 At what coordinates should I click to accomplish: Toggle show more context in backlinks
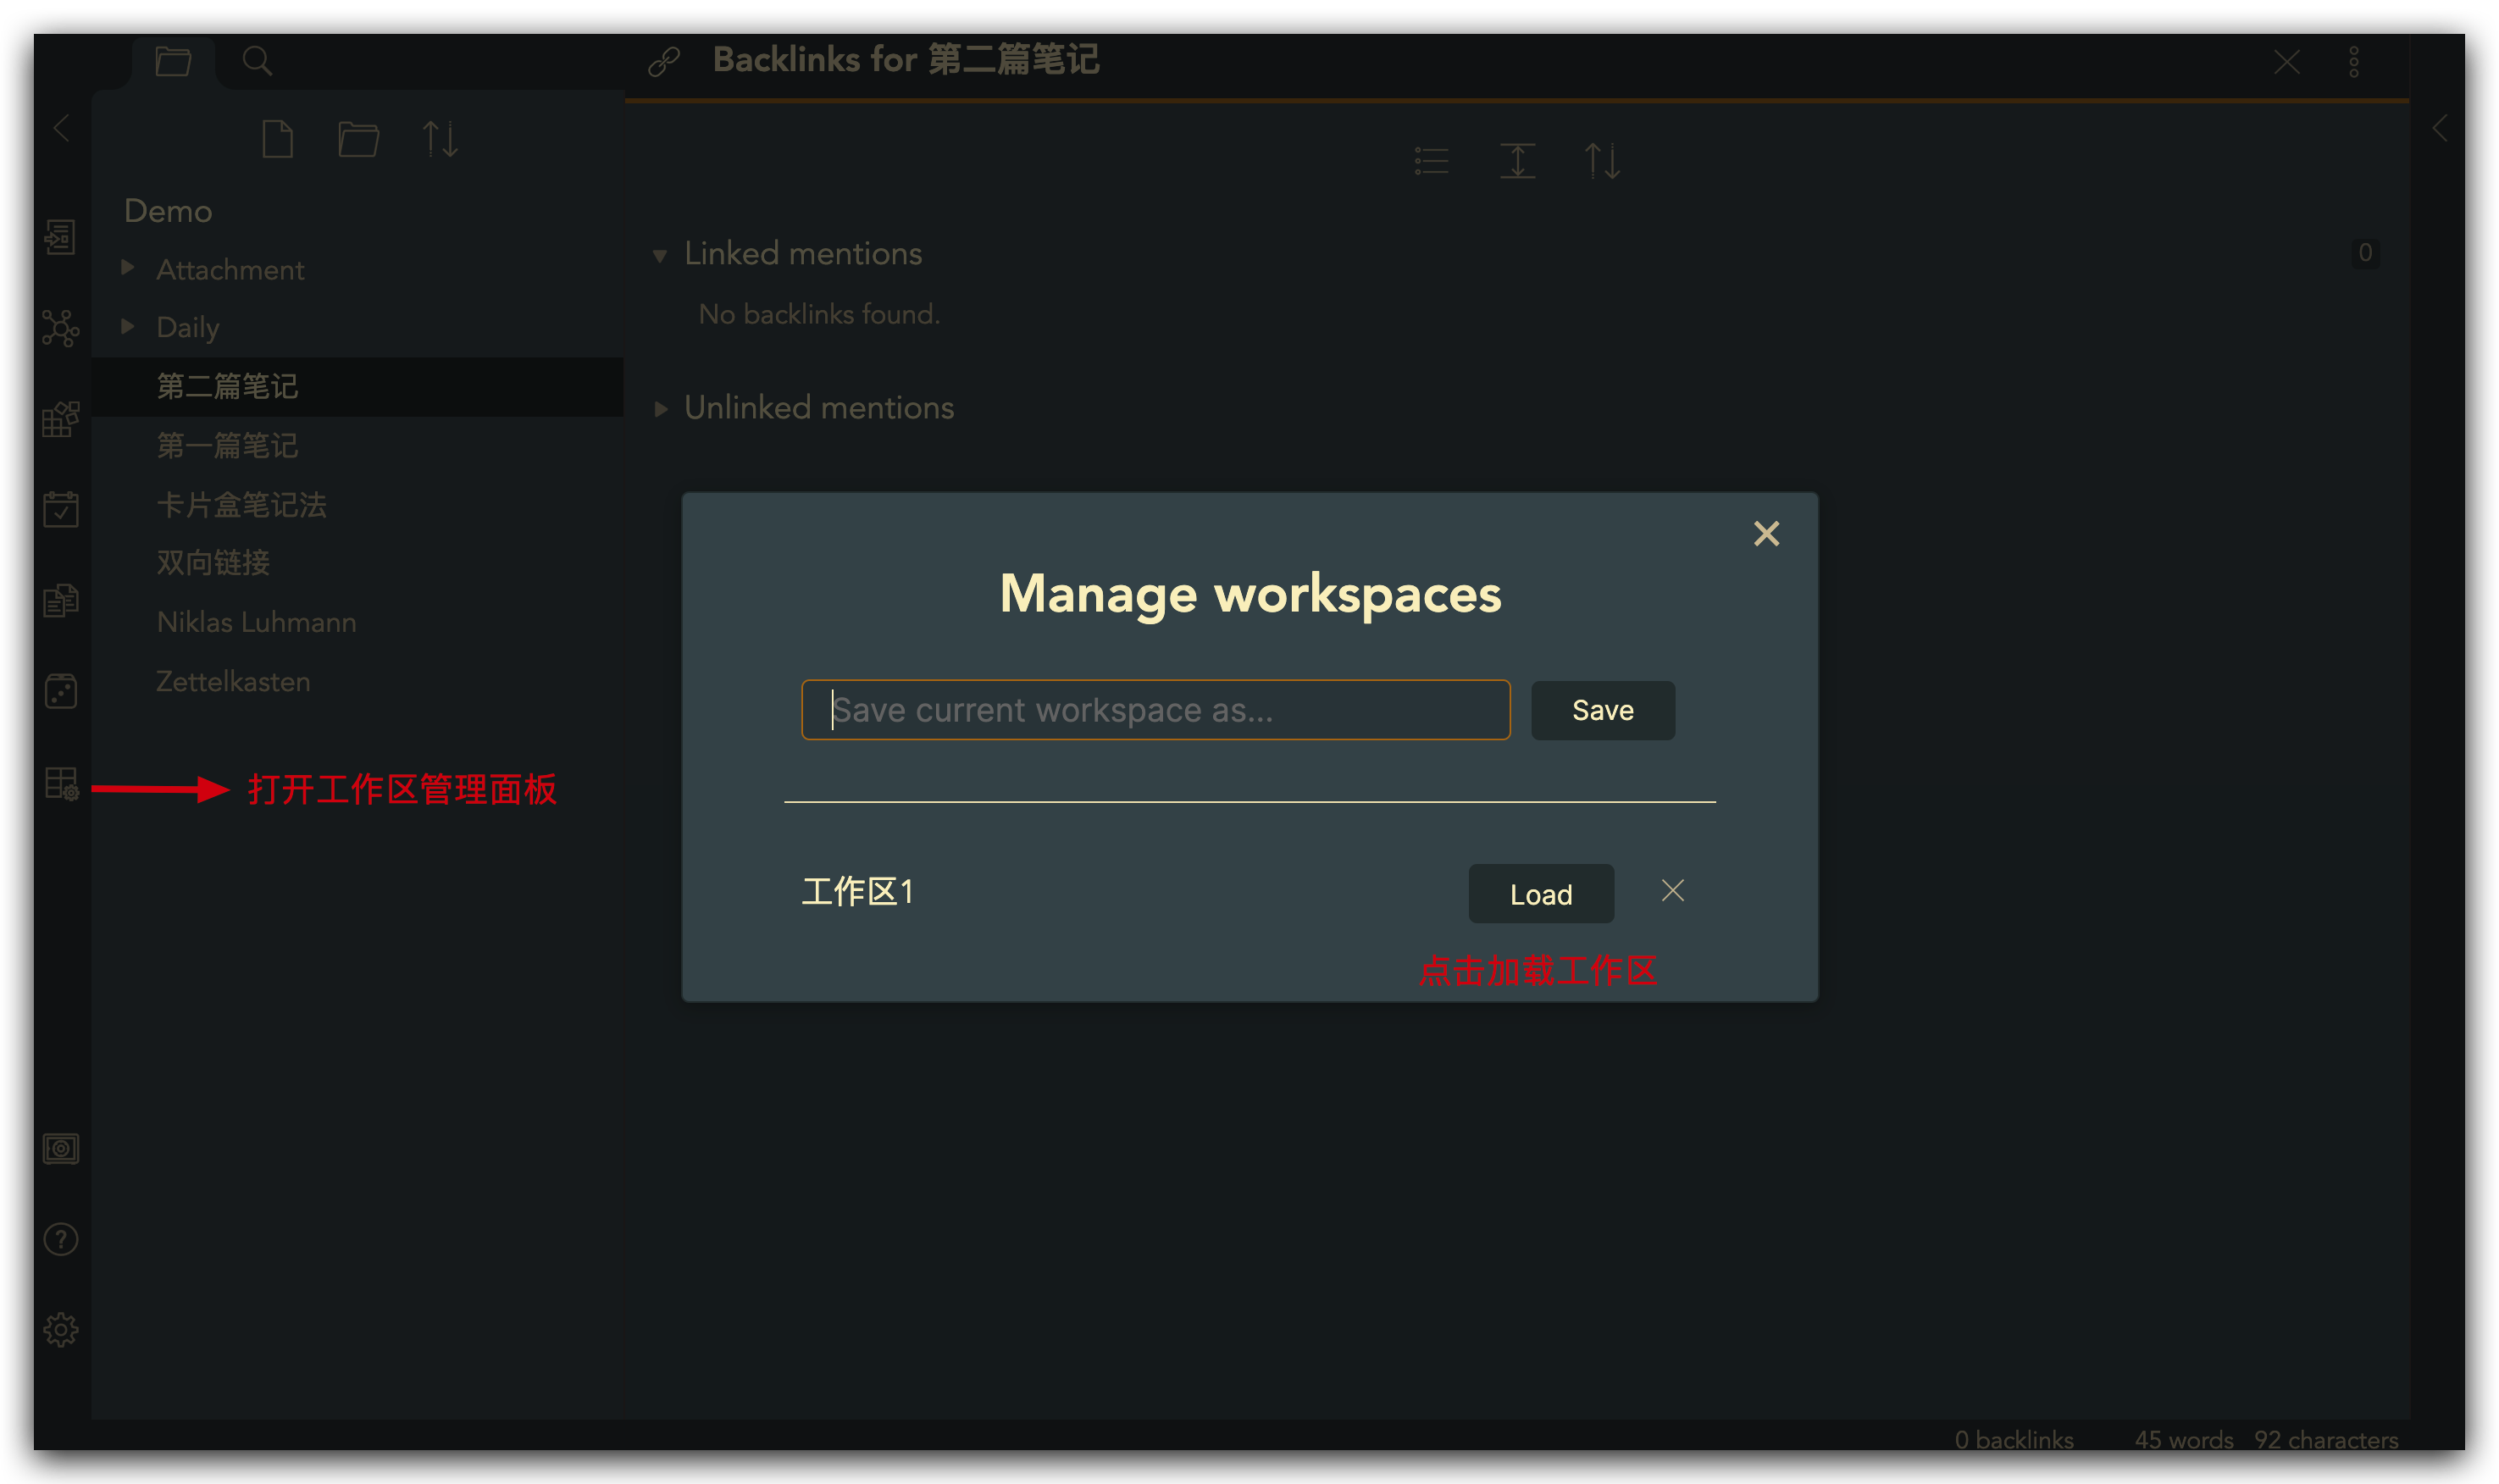click(x=1517, y=161)
